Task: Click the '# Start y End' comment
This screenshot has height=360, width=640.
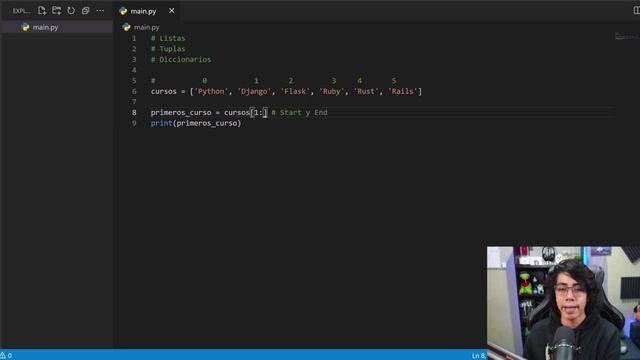Action: (299, 112)
